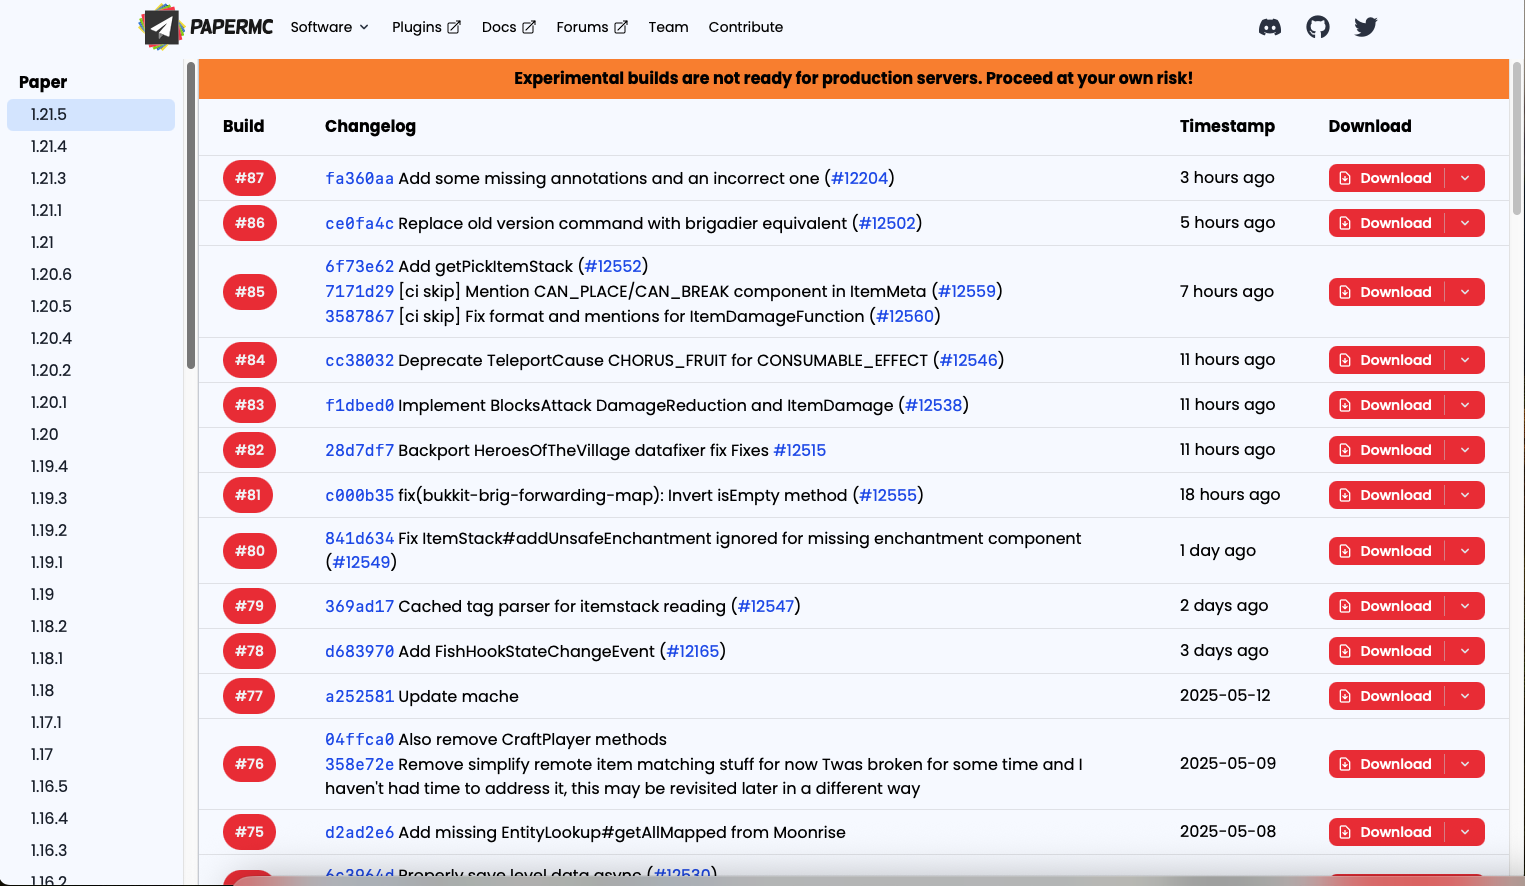This screenshot has height=886, width=1525.
Task: Open commit ce0fa4c link
Action: (x=359, y=224)
